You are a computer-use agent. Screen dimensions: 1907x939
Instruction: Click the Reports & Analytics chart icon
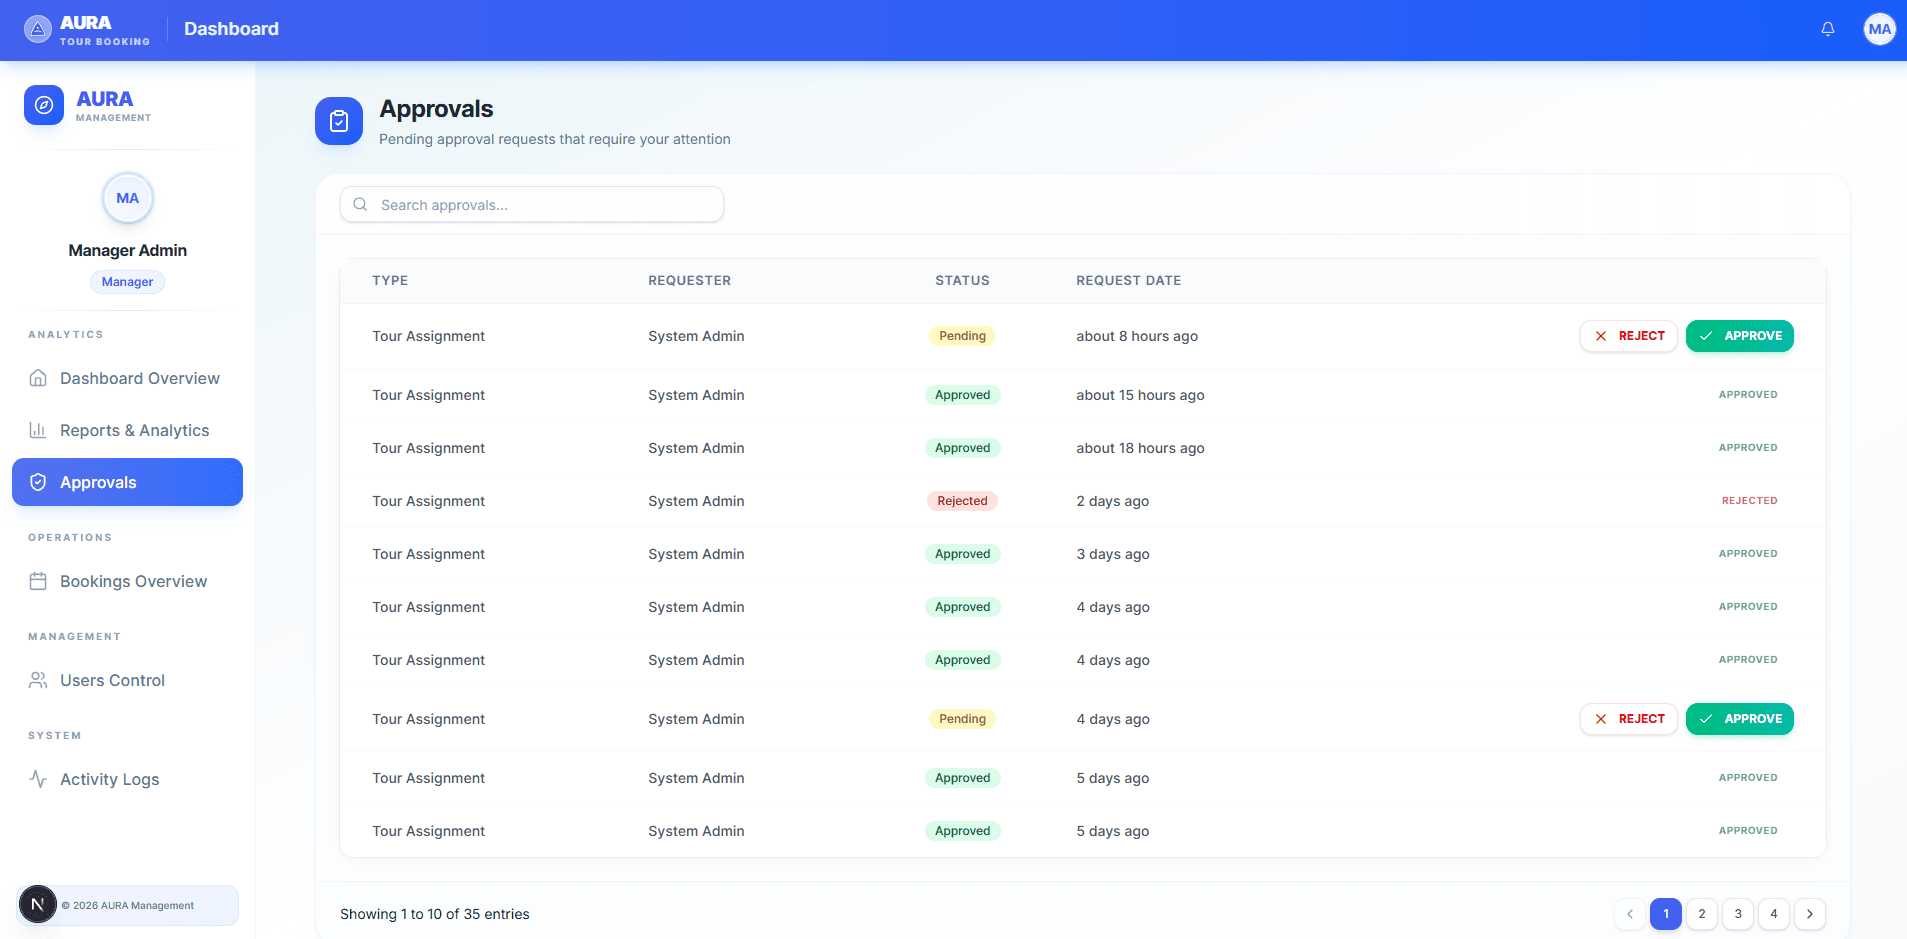(x=38, y=430)
